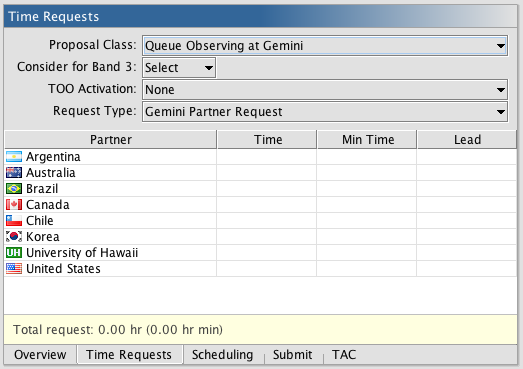Click the Time column header
This screenshot has height=369, width=523.
click(267, 139)
